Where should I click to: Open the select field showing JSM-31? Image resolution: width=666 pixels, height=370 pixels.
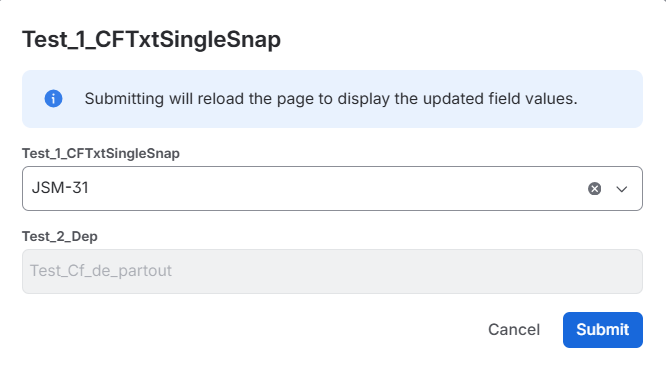pos(332,188)
